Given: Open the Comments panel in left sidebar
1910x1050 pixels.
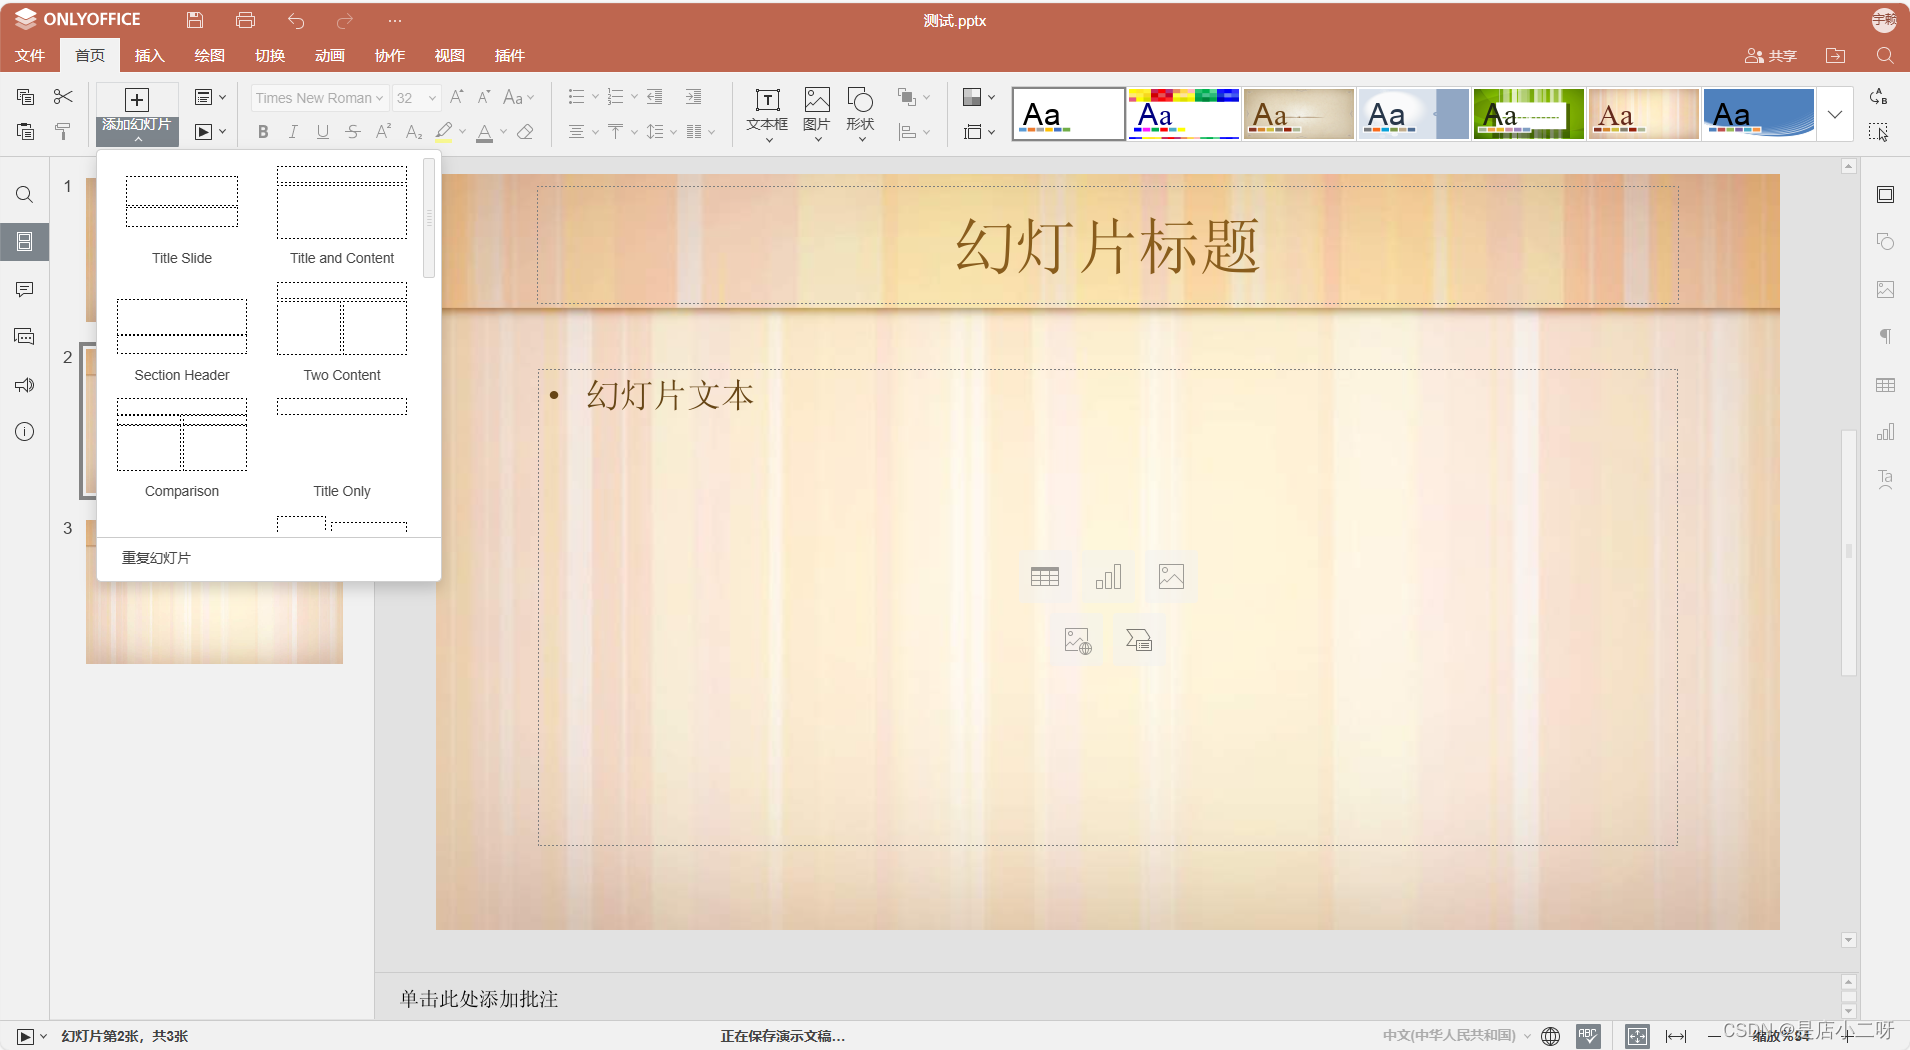Looking at the screenshot, I should (x=25, y=289).
